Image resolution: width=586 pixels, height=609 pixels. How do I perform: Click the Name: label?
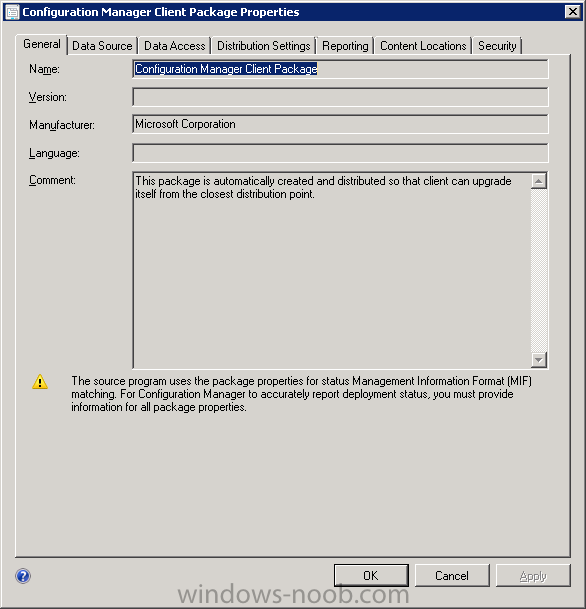44,69
